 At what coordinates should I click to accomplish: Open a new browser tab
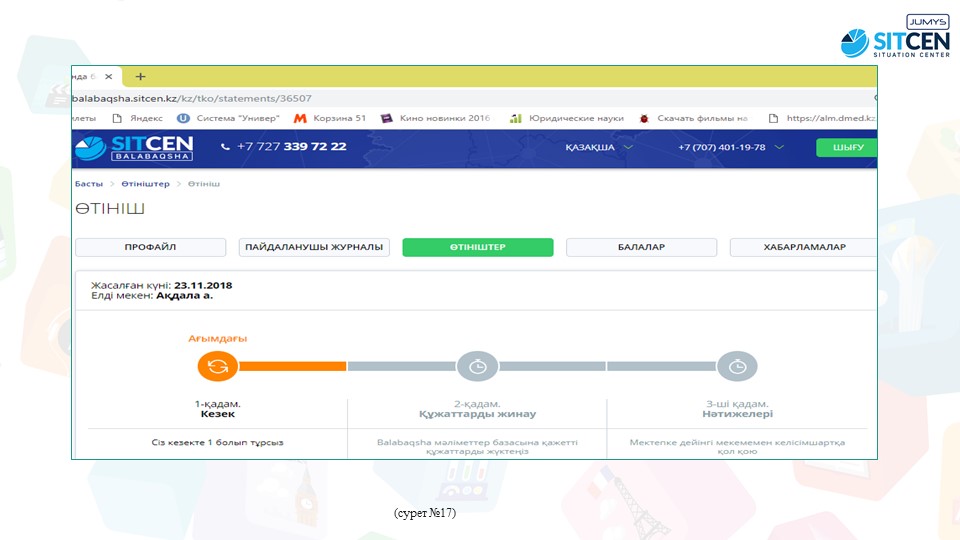(x=140, y=77)
